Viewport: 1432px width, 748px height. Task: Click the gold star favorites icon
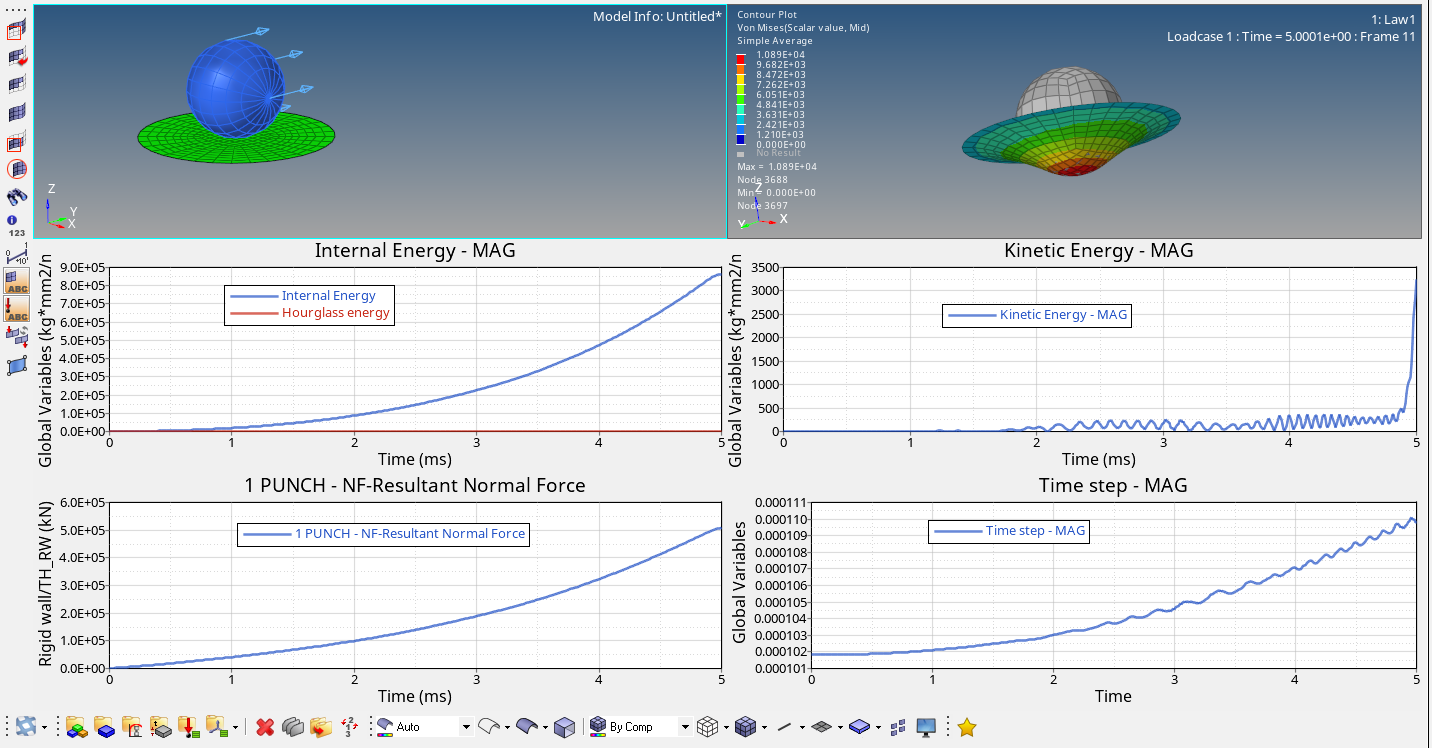click(966, 727)
